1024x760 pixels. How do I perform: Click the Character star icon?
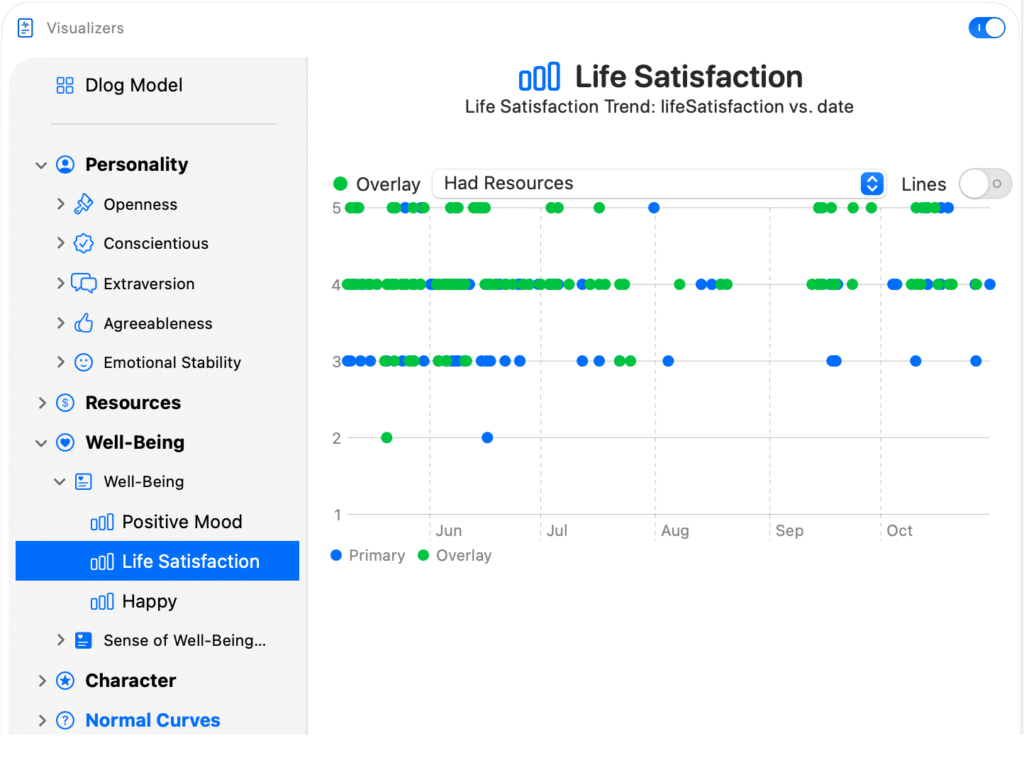click(65, 681)
